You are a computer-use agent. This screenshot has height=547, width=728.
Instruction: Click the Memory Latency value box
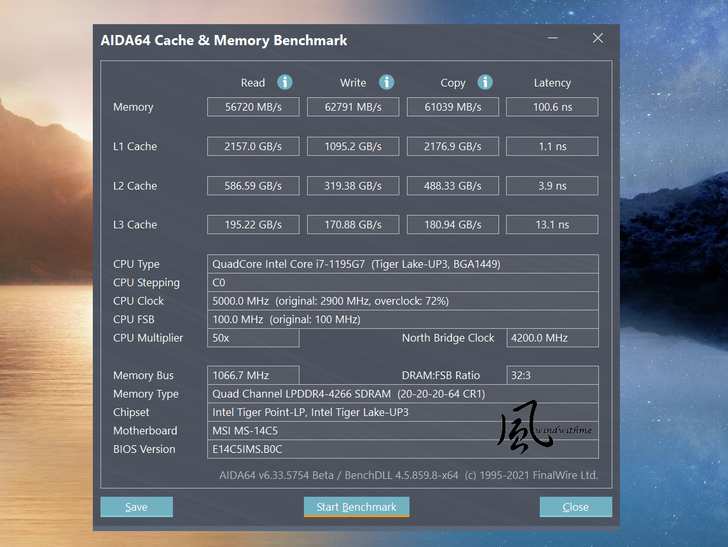552,107
